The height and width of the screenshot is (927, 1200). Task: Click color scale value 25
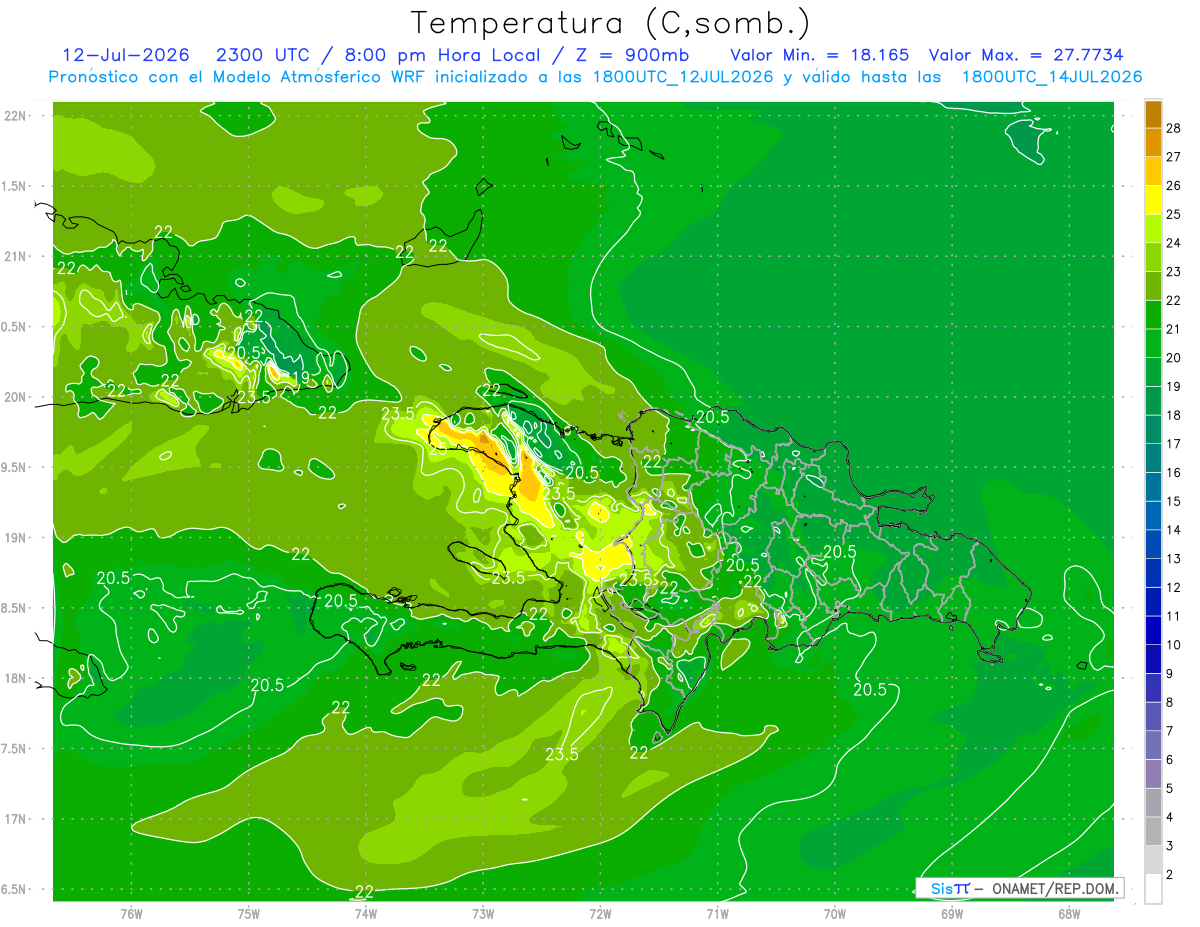click(x=1173, y=214)
